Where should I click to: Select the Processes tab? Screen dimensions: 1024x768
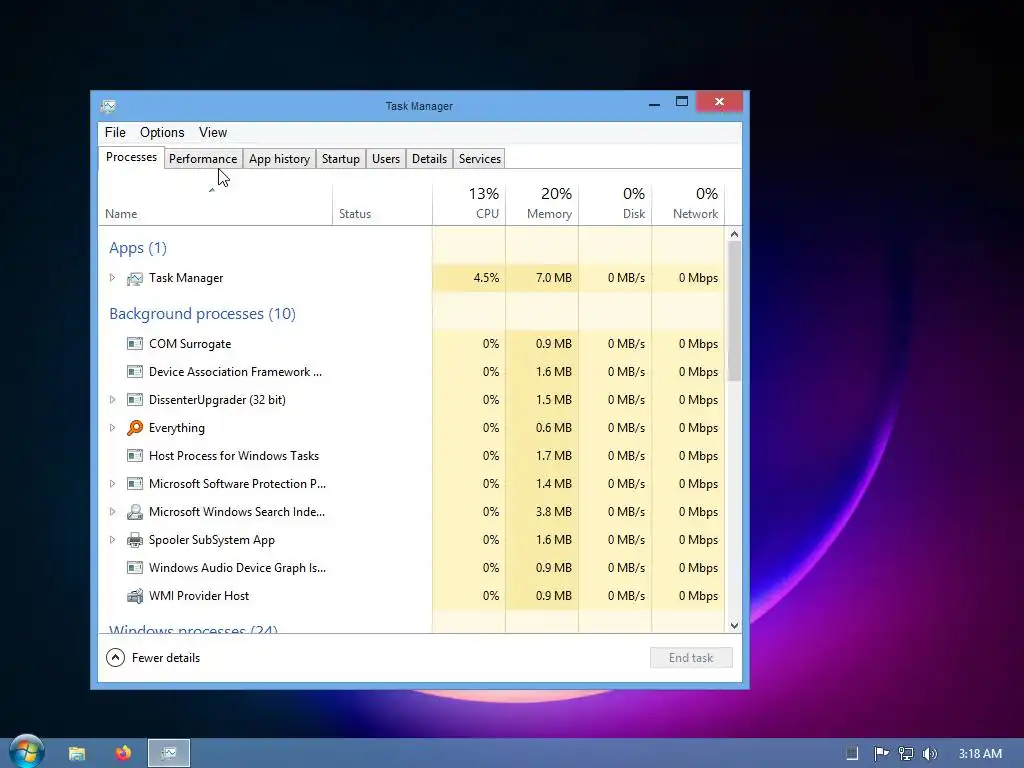[131, 157]
